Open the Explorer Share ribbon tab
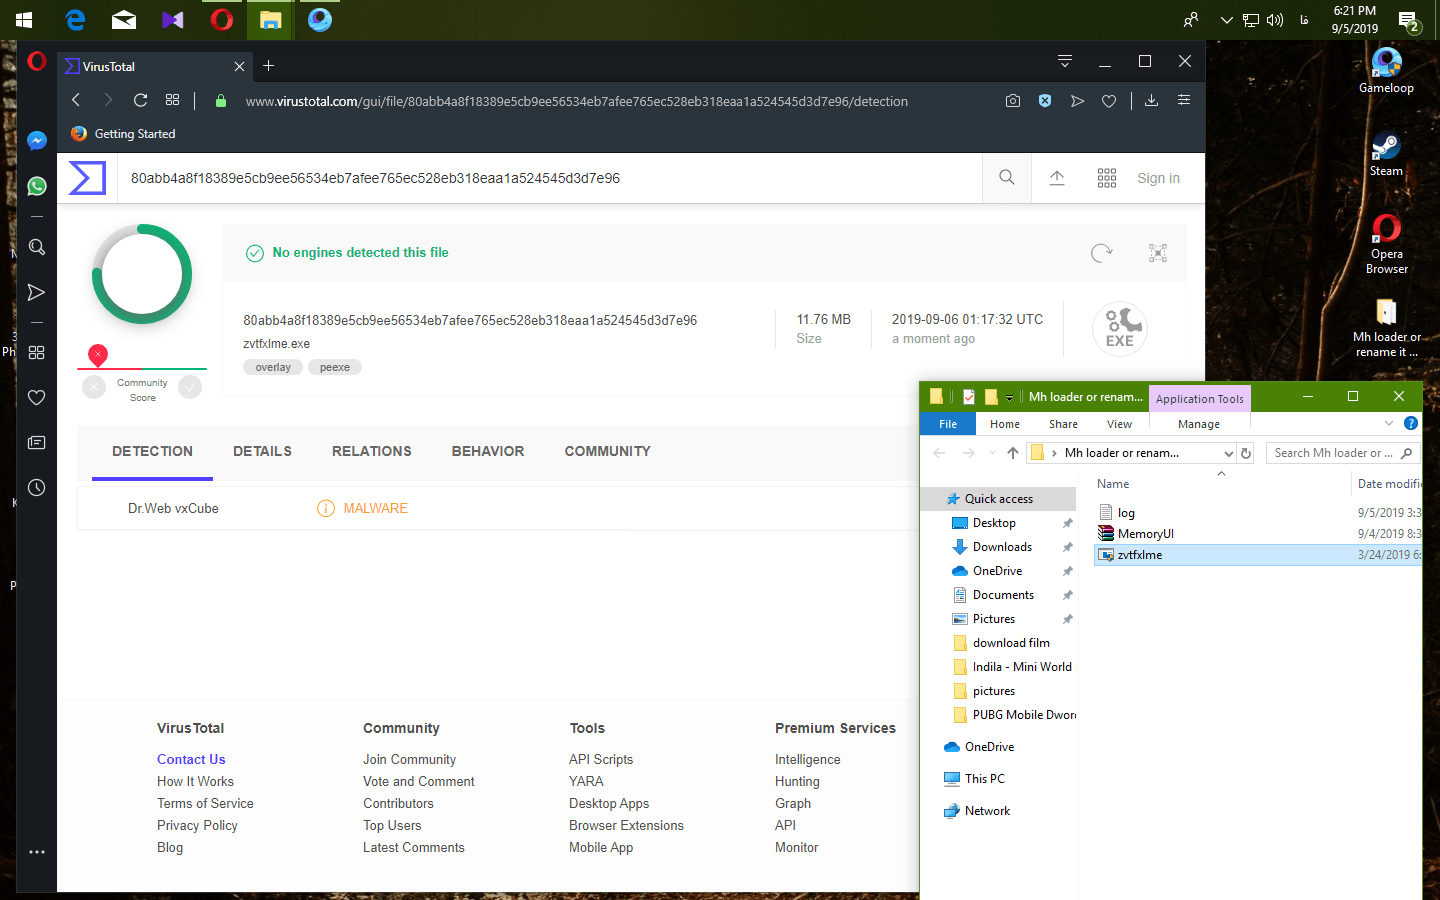 [1063, 424]
